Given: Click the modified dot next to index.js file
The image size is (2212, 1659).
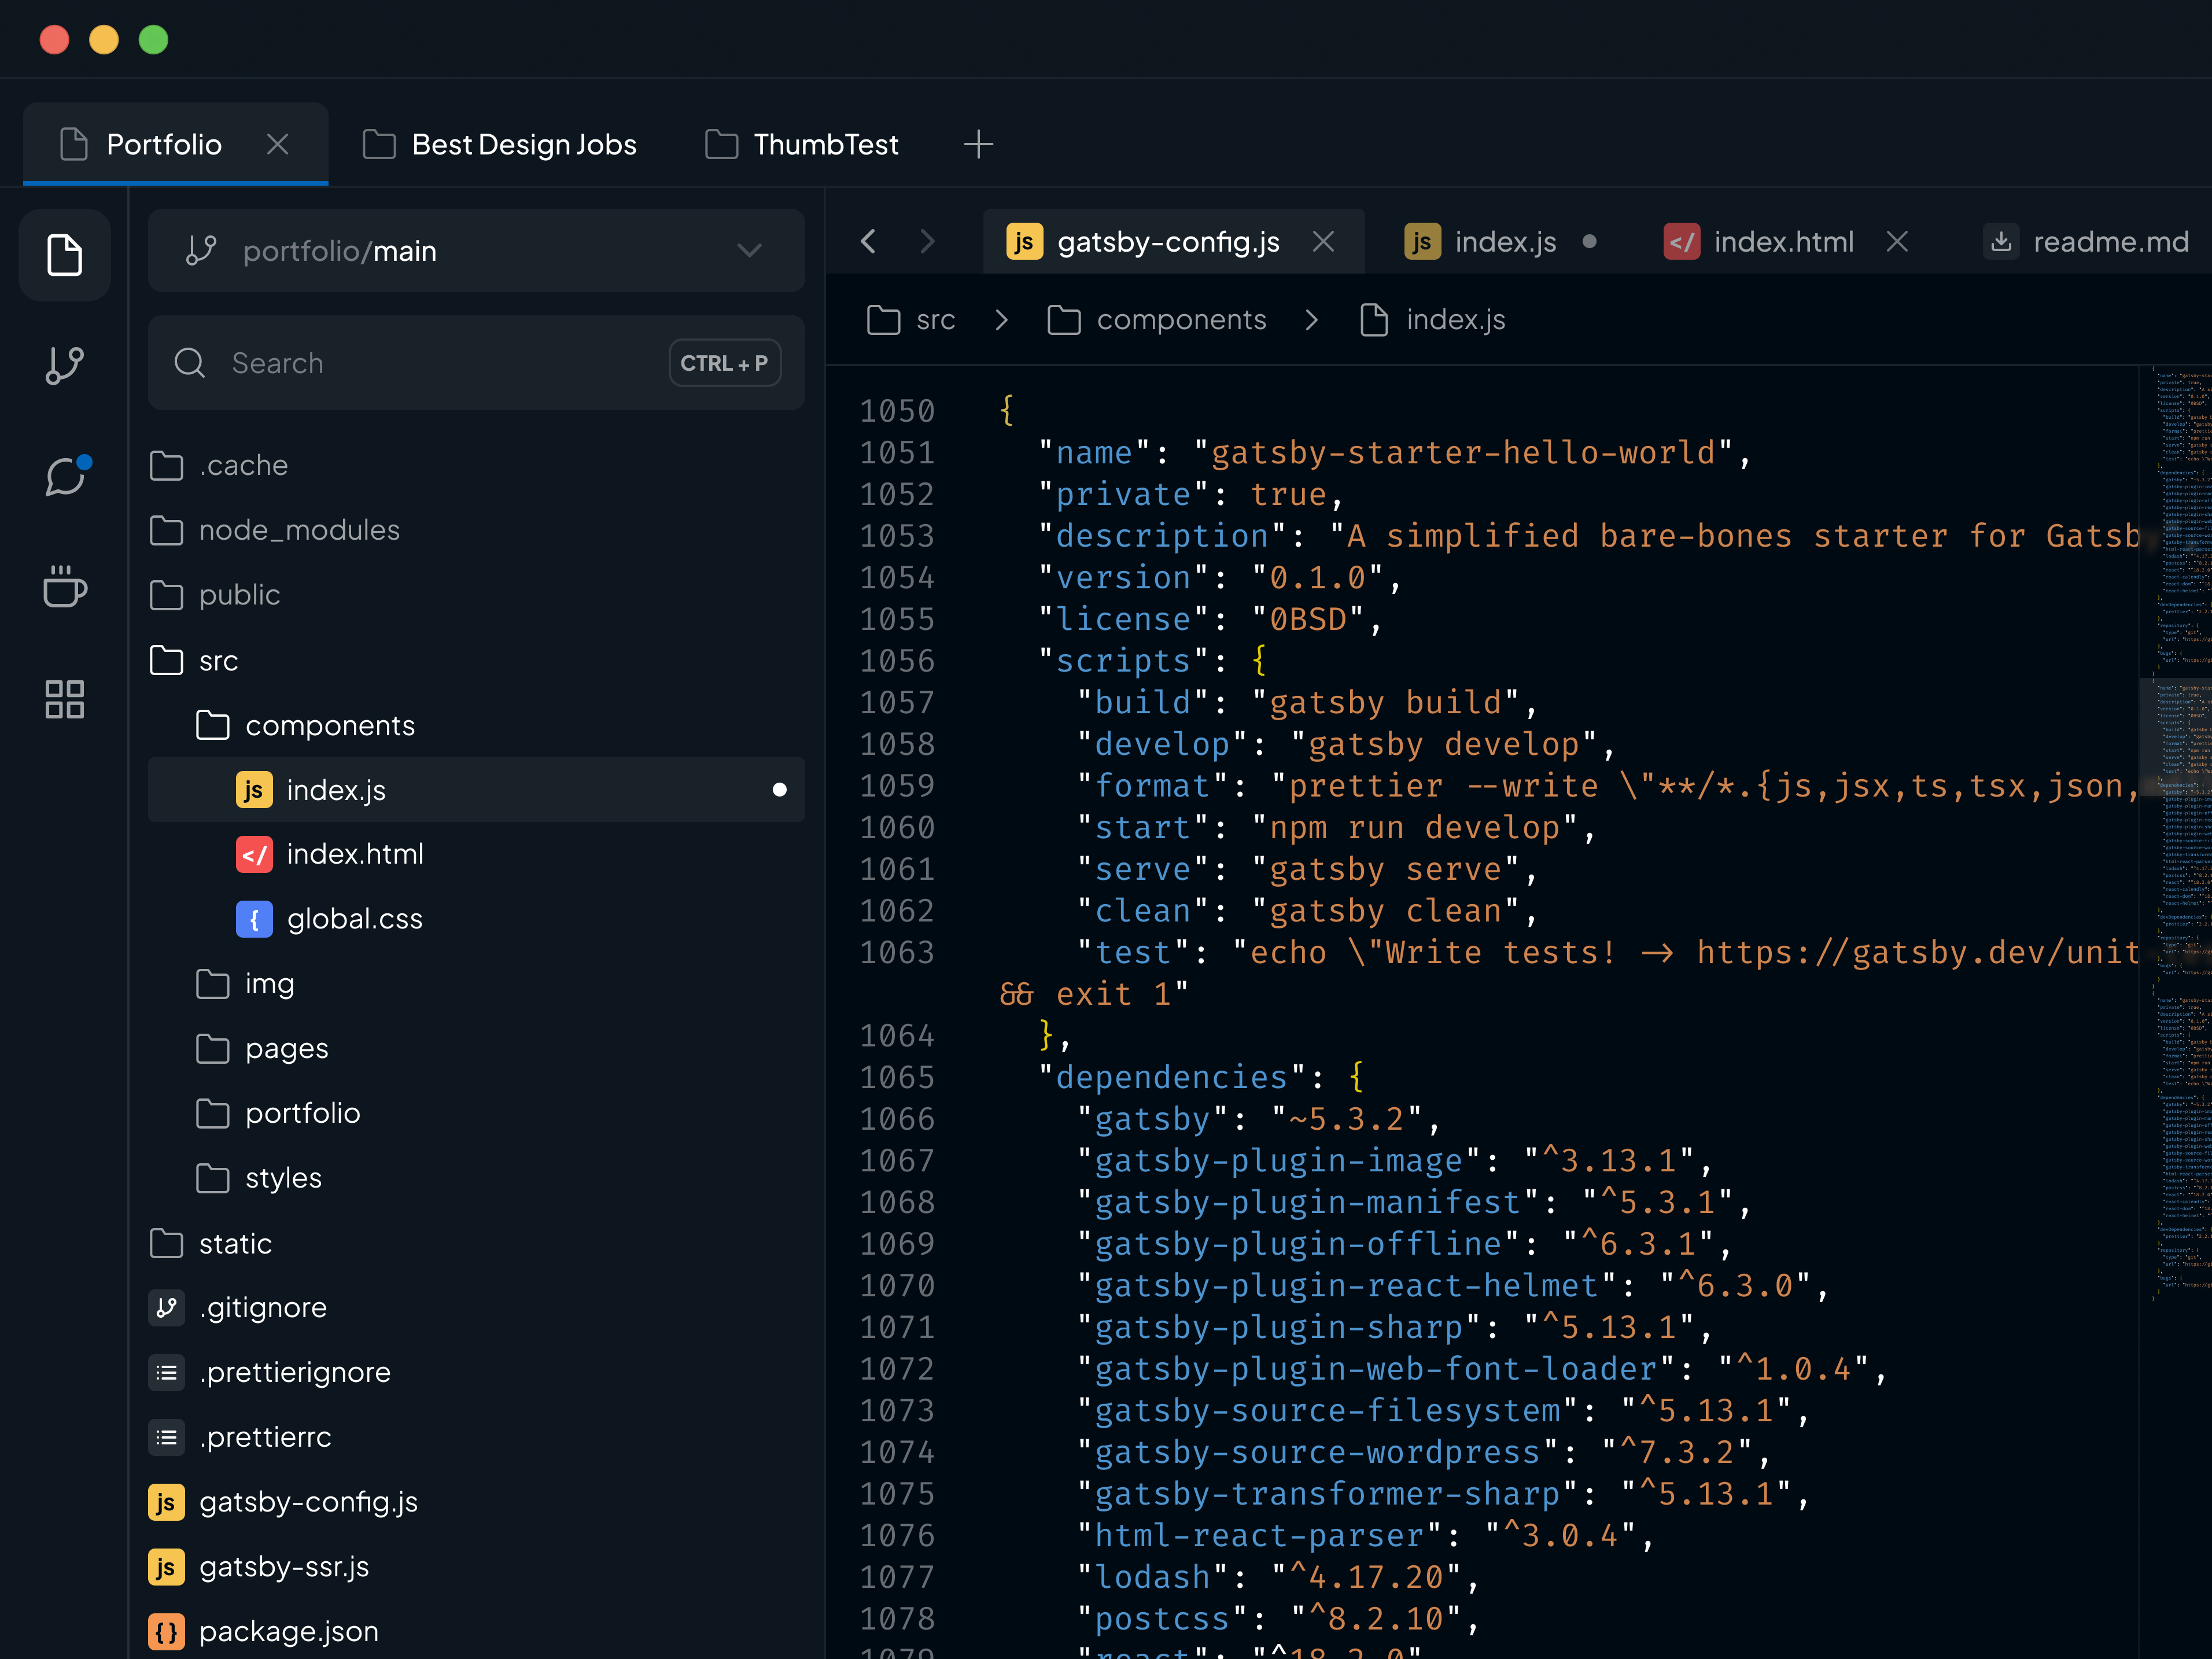Looking at the screenshot, I should coord(779,789).
